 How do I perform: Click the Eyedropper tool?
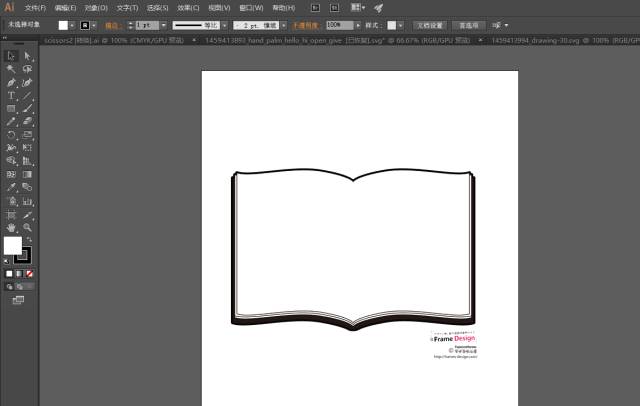[x=11, y=187]
